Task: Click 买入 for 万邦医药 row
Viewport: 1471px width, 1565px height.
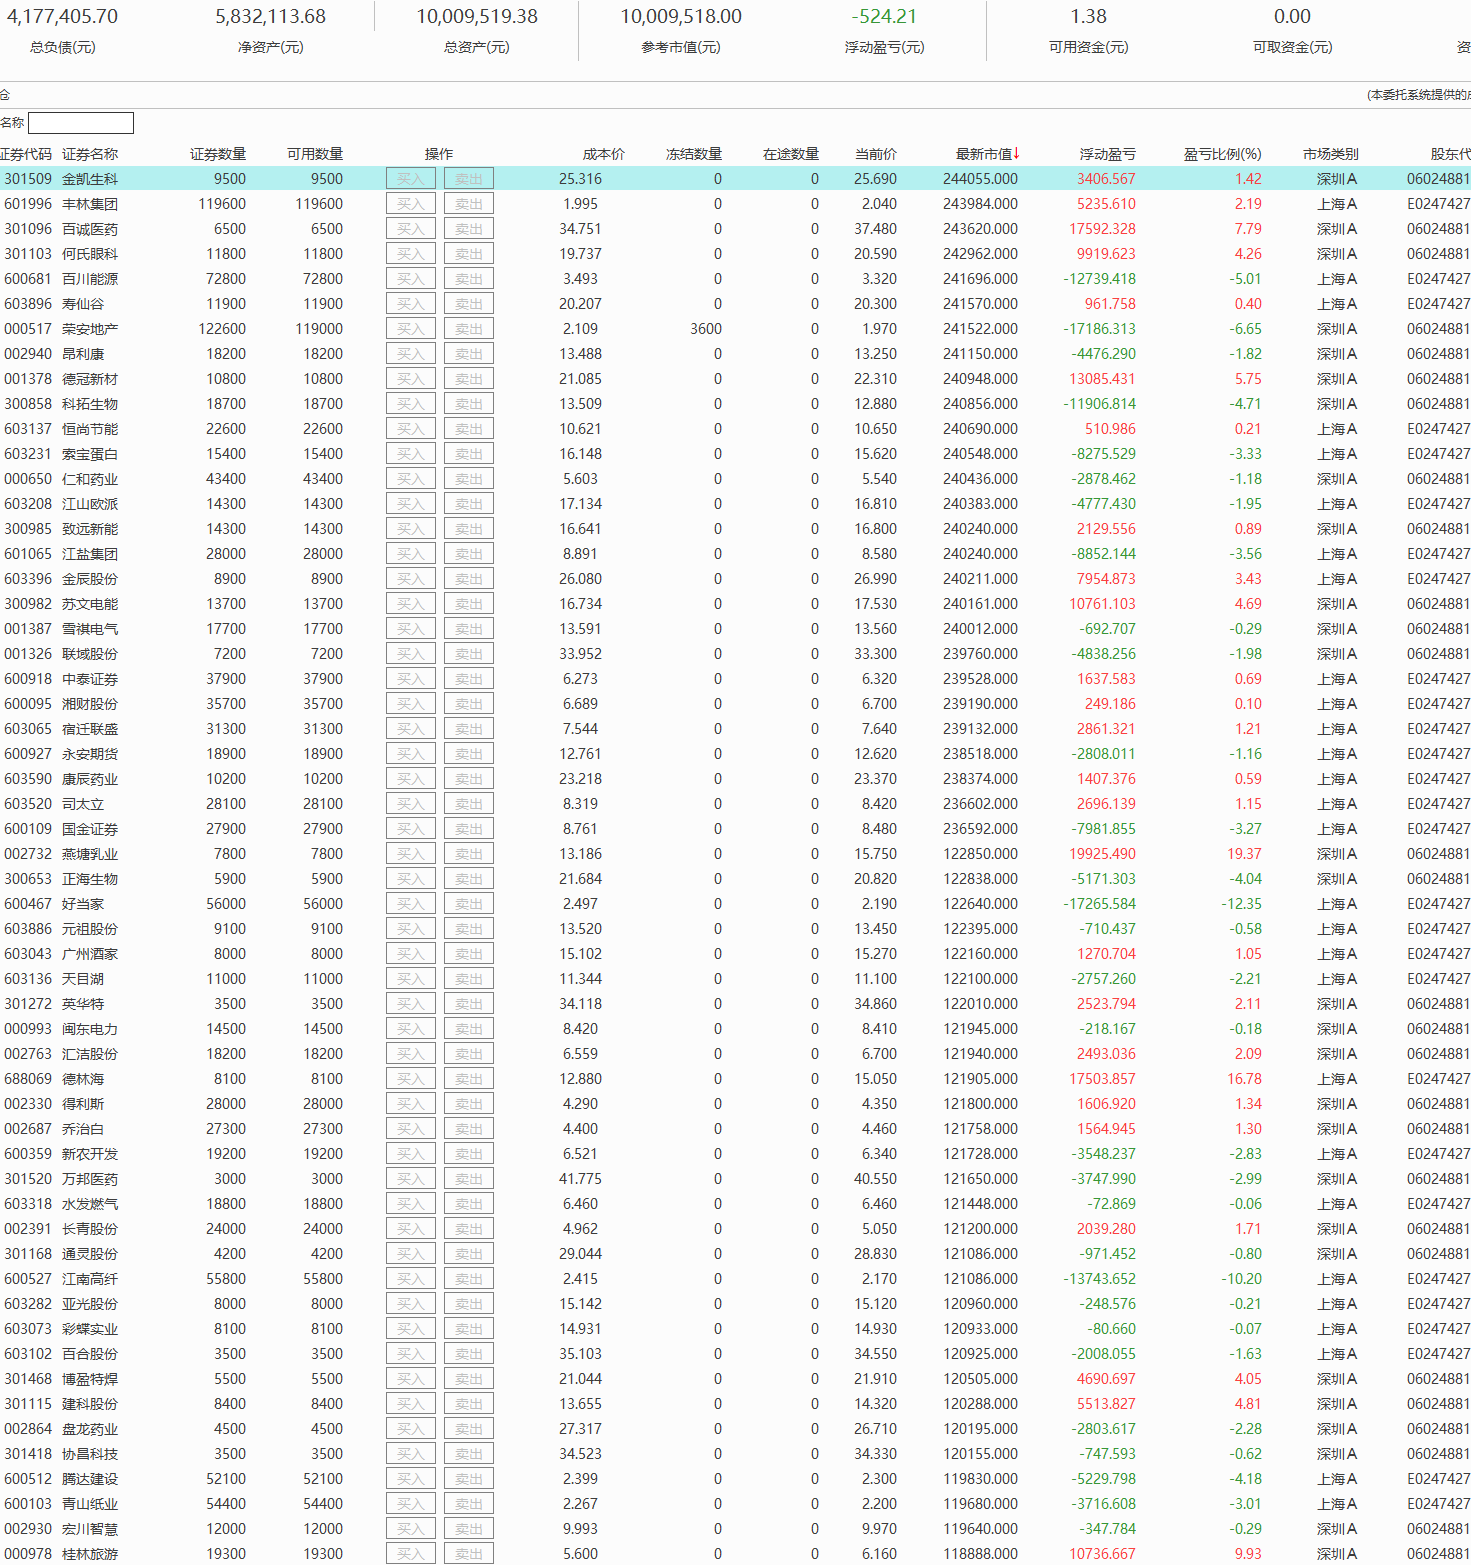Action: click(x=411, y=1179)
